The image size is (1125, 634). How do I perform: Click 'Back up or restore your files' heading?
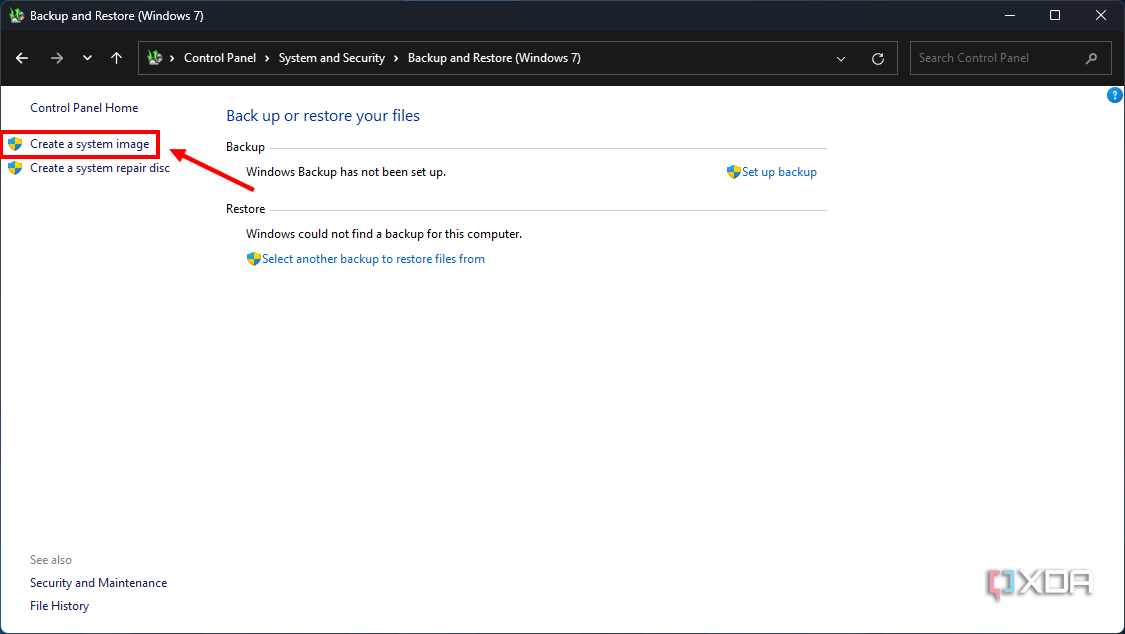pyautogui.click(x=323, y=115)
